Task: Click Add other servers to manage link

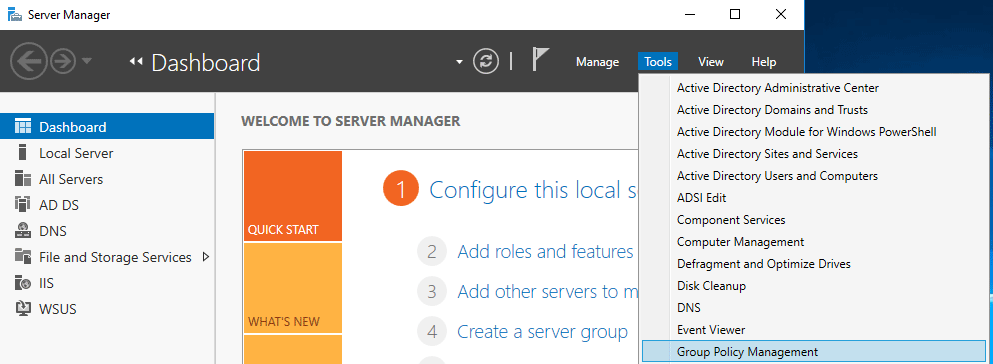Action: pos(547,292)
